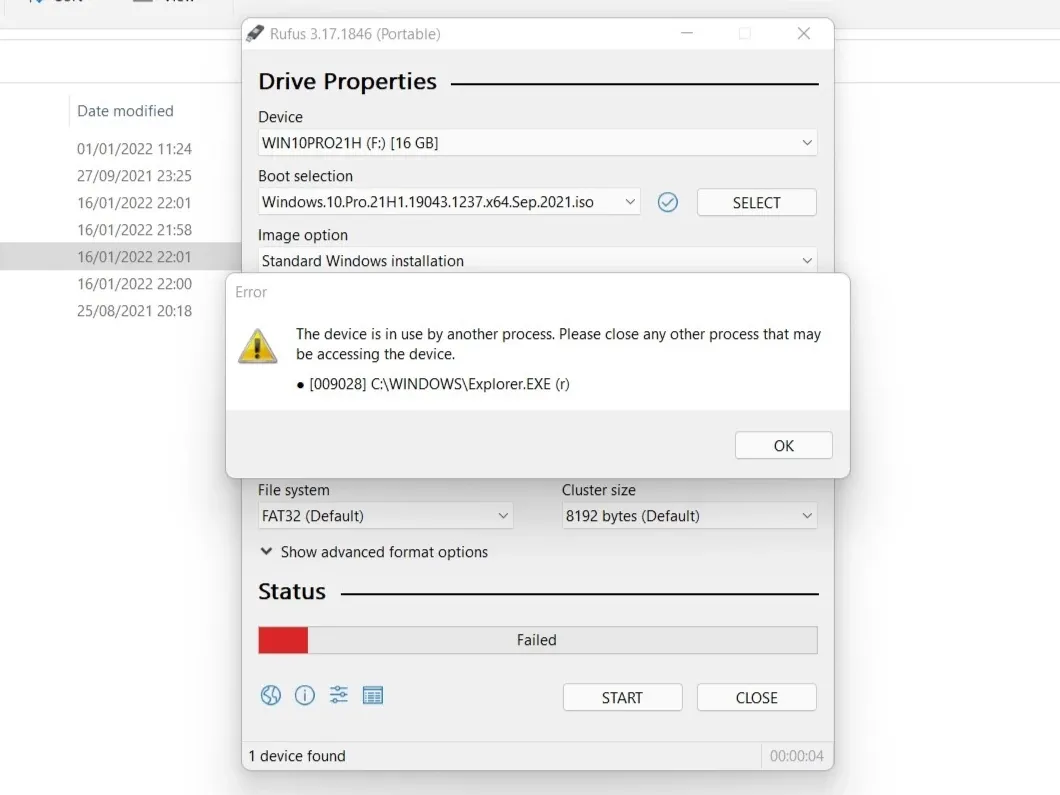Open the Cluster size 8192 bytes dropdown
1060x795 pixels.
(x=689, y=516)
